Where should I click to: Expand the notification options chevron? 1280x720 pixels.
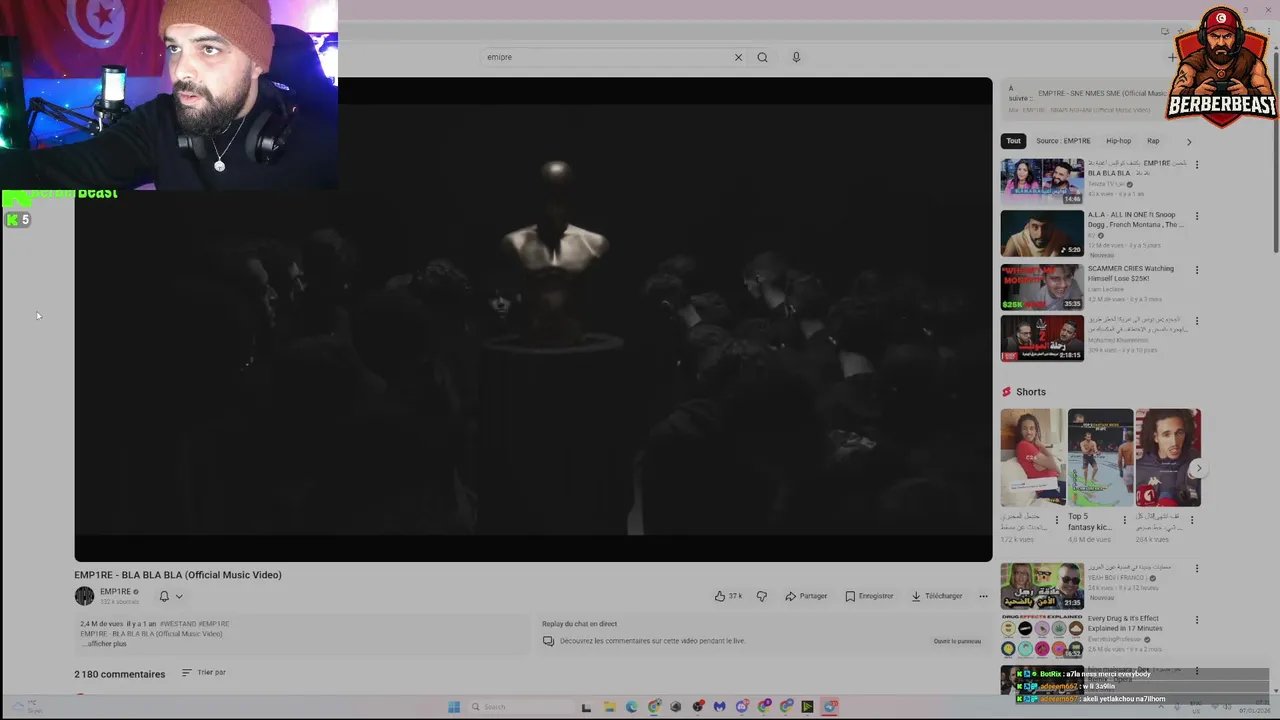coord(179,596)
